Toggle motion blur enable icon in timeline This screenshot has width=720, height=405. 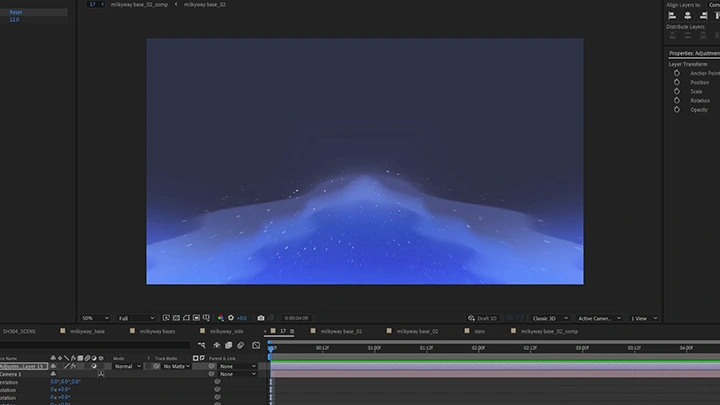240,345
